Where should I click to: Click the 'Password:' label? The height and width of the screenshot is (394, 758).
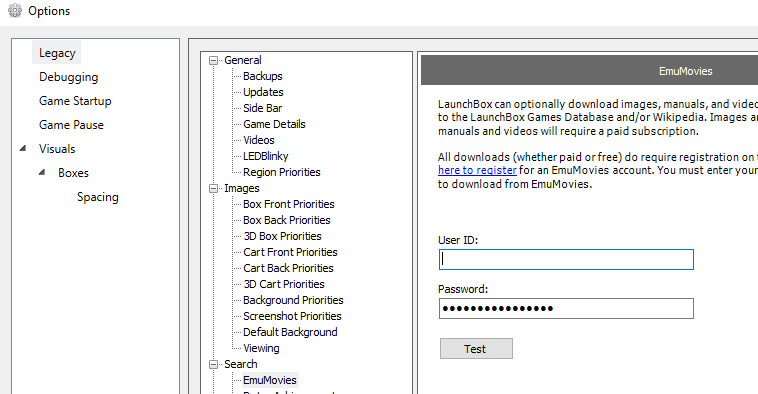[463, 289]
